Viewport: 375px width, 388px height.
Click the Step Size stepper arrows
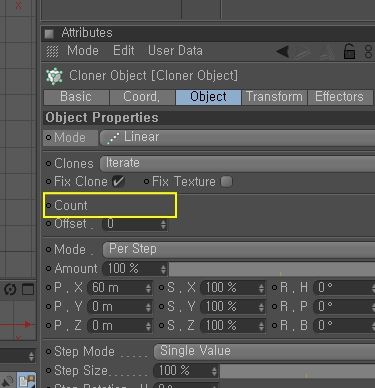pos(214,371)
